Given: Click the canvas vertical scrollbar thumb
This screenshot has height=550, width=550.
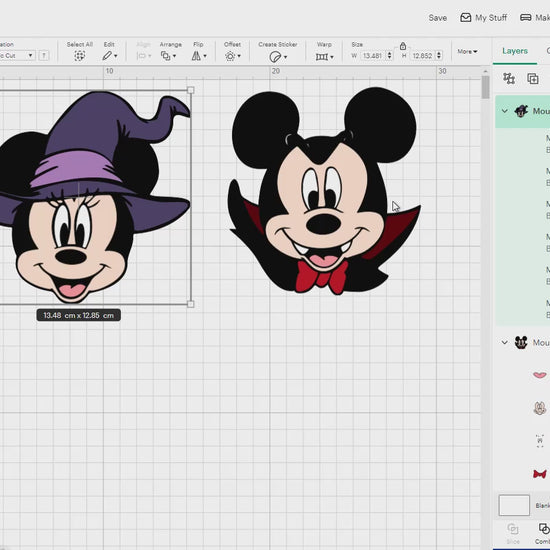Looking at the screenshot, I should pos(485,88).
